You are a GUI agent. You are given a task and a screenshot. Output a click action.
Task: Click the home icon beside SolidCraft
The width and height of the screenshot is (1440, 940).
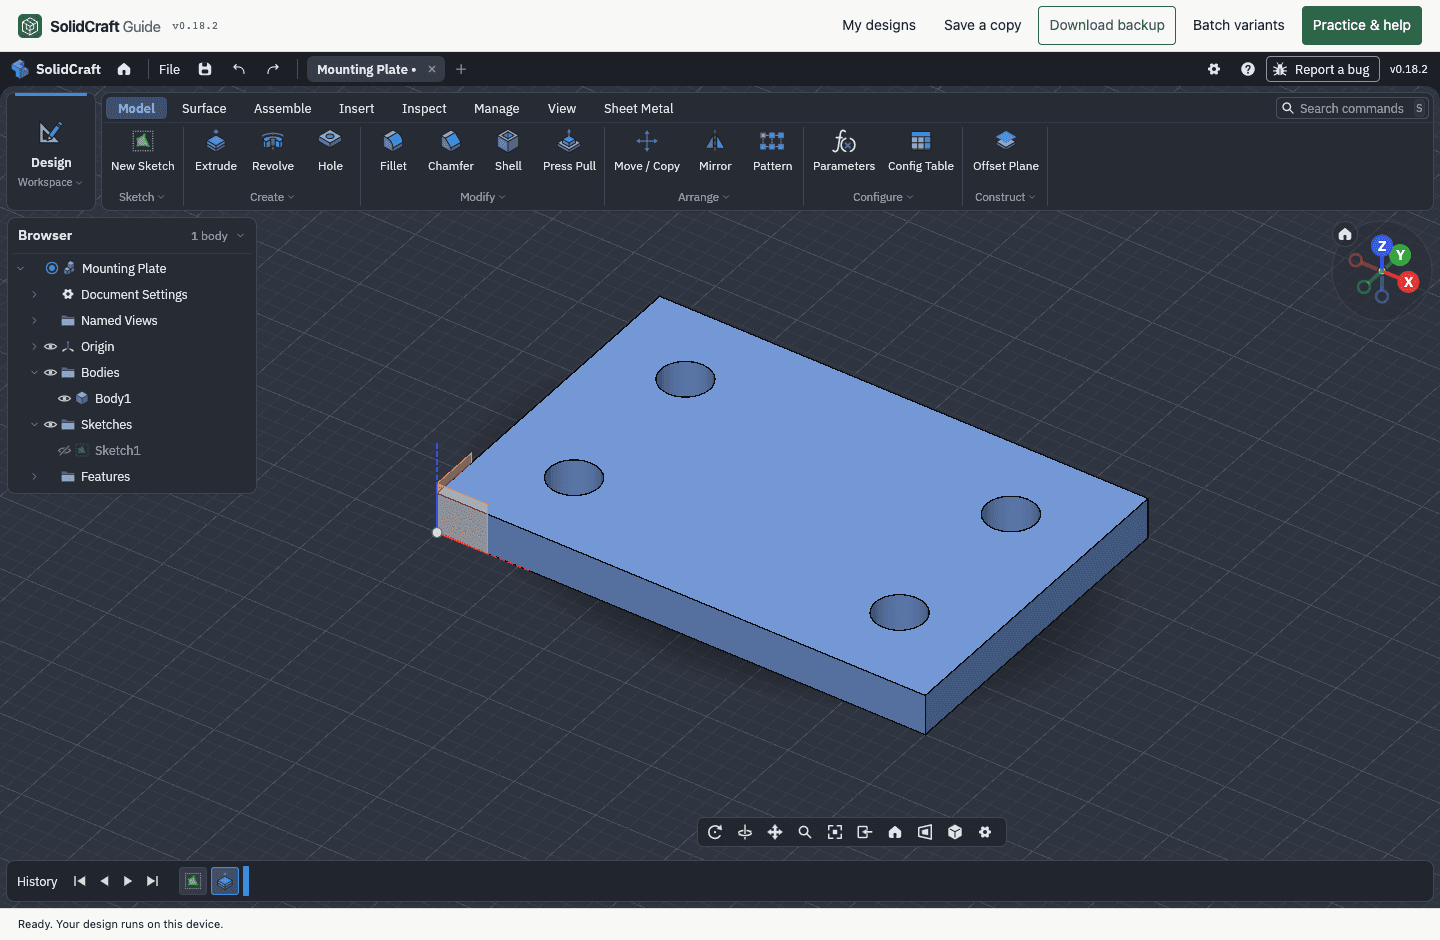click(x=124, y=69)
